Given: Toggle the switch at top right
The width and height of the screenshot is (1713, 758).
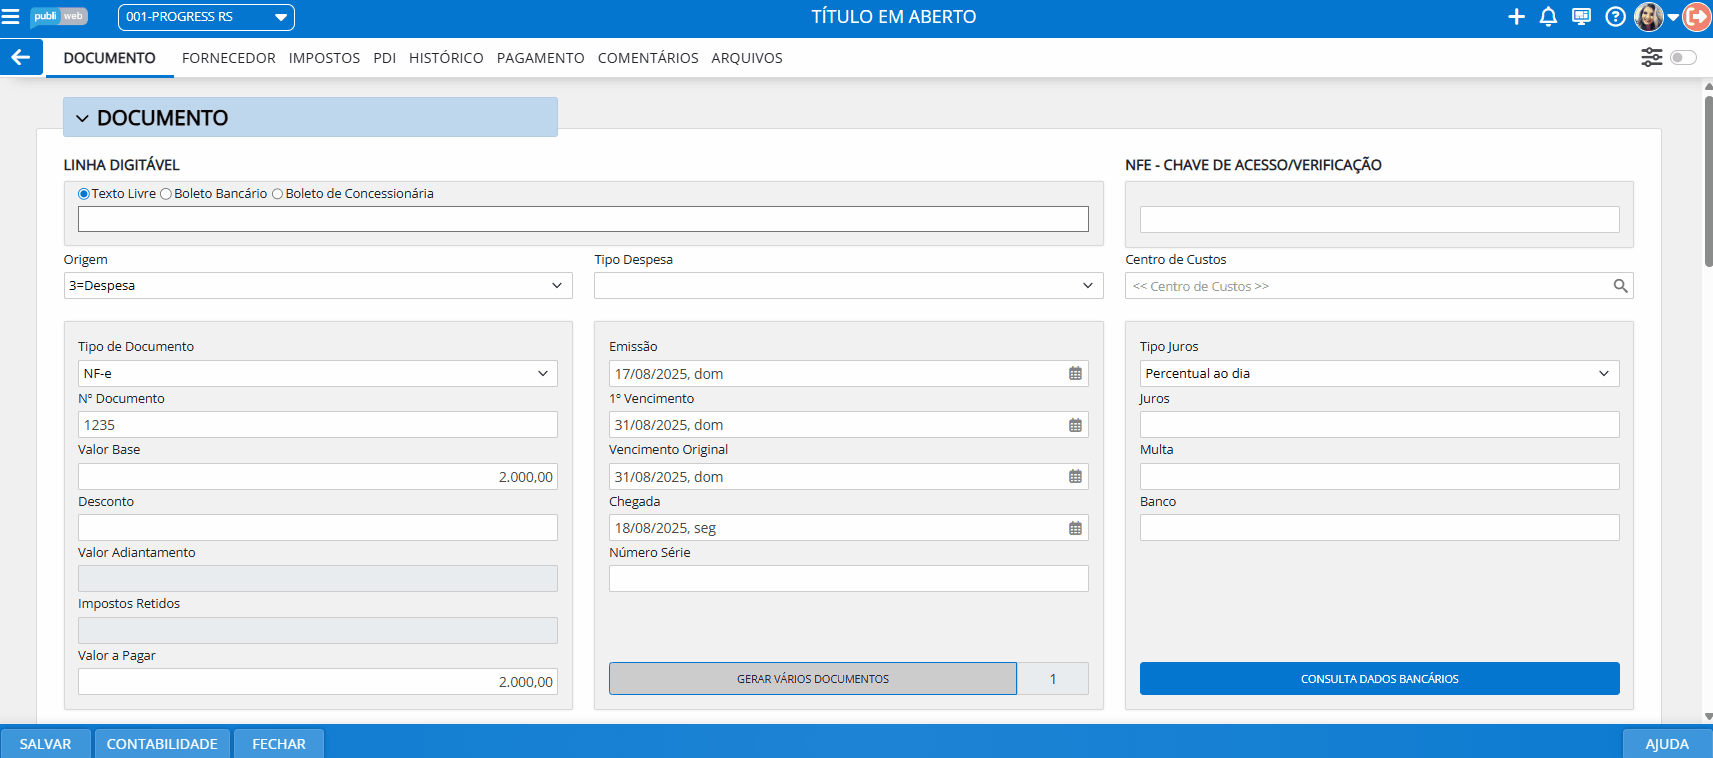Looking at the screenshot, I should pyautogui.click(x=1683, y=57).
